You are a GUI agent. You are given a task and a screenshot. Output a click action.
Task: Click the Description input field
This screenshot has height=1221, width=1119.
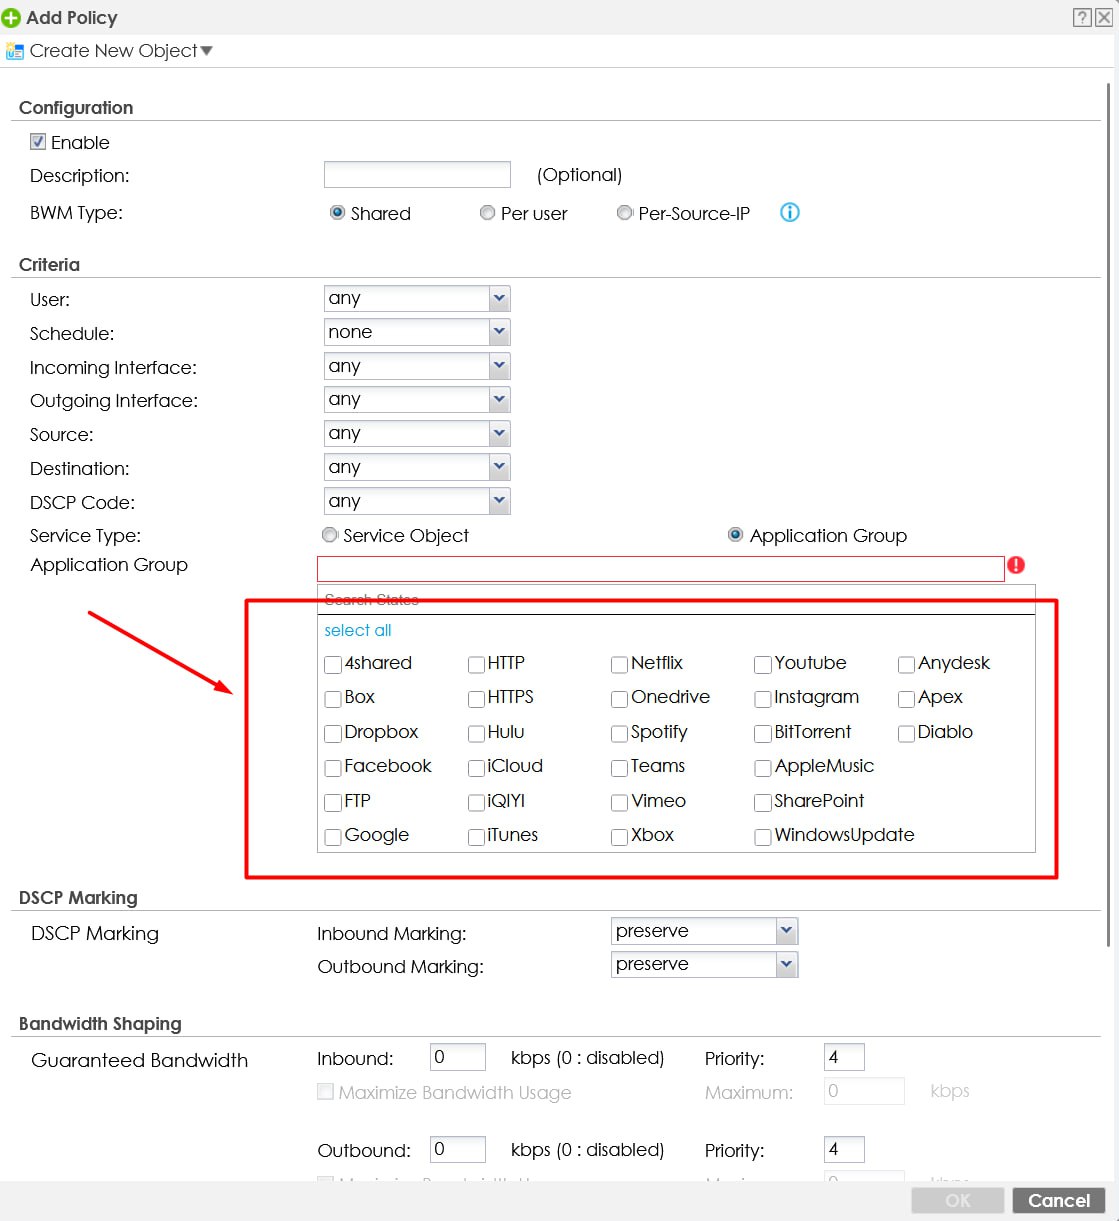pos(417,175)
